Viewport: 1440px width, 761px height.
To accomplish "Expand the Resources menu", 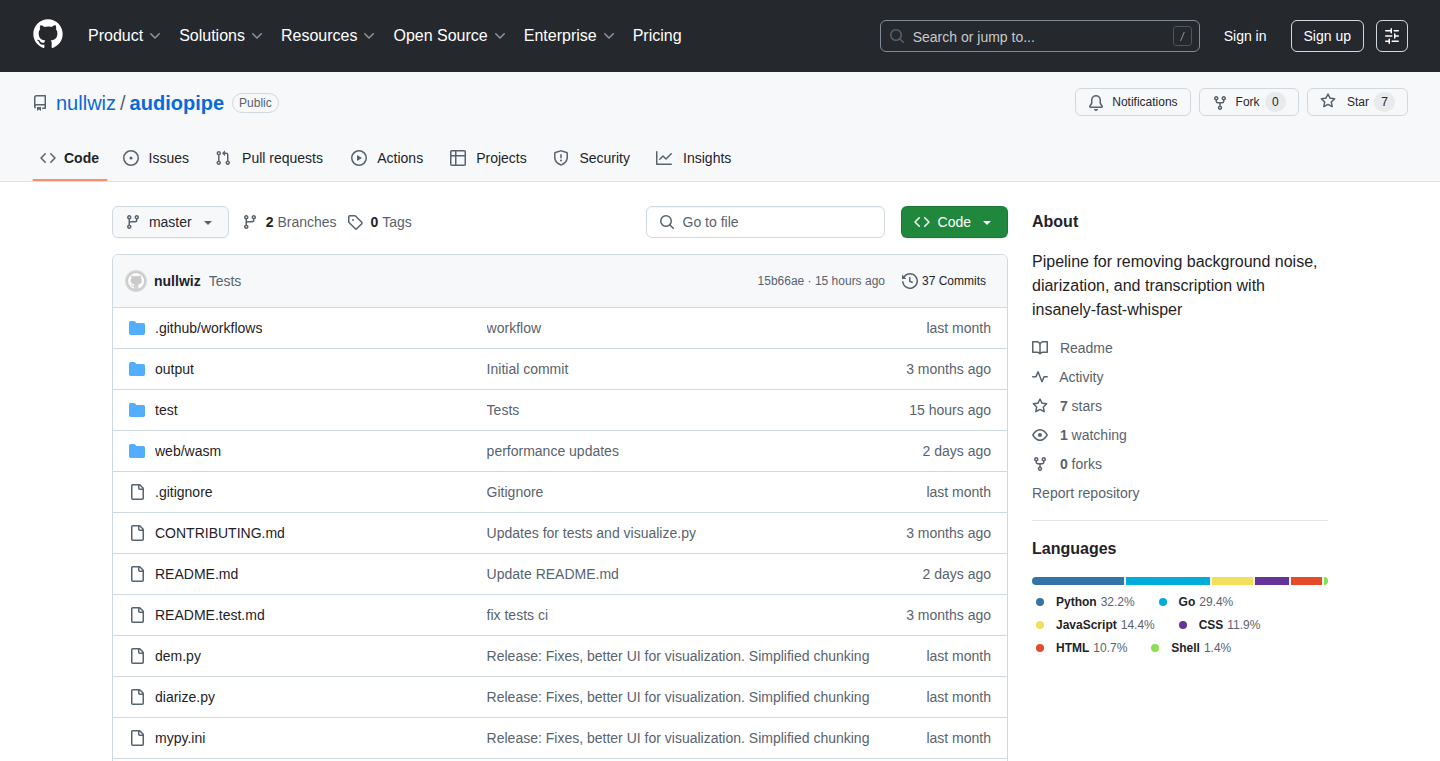I will click(x=328, y=35).
